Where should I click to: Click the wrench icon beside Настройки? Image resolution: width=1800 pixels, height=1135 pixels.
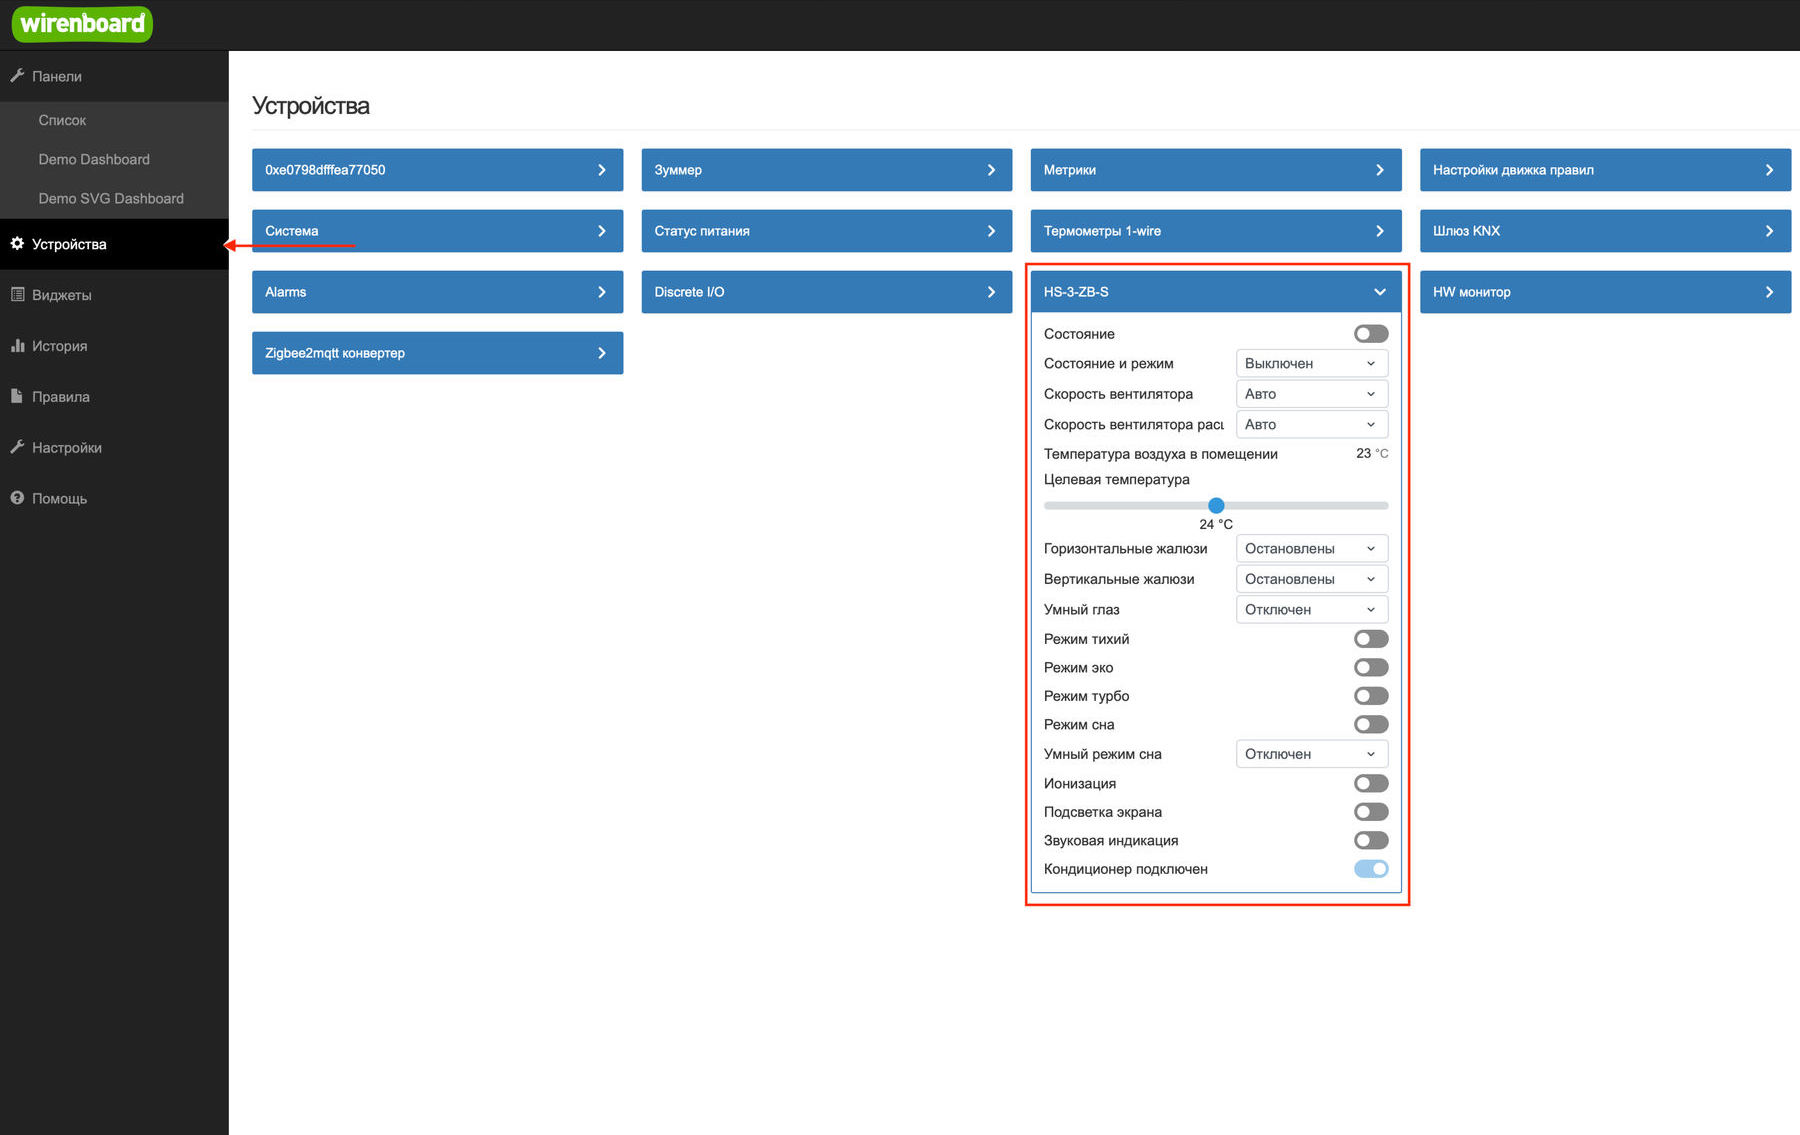[17, 448]
